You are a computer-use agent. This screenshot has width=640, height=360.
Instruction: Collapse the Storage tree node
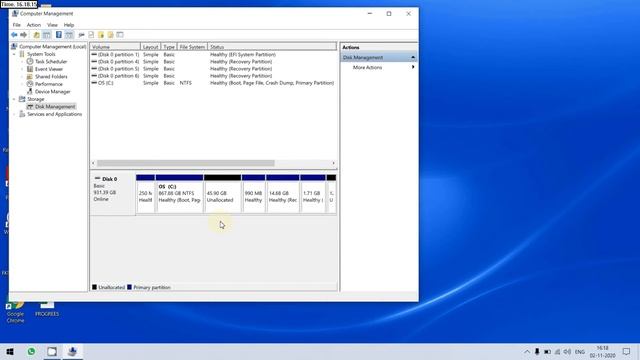(14, 99)
